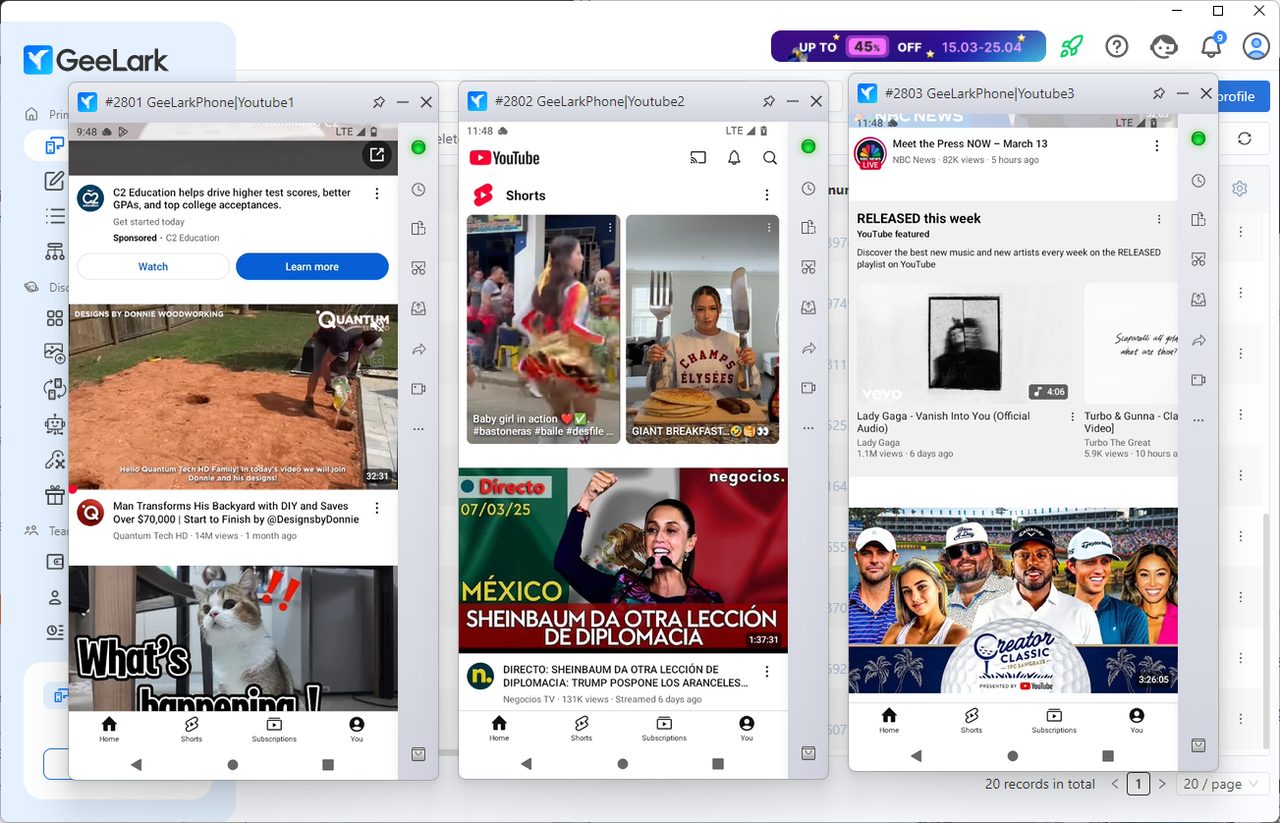This screenshot has height=823, width=1280.
Task: Select the Shorts tab in Youtube1
Action: 191,729
